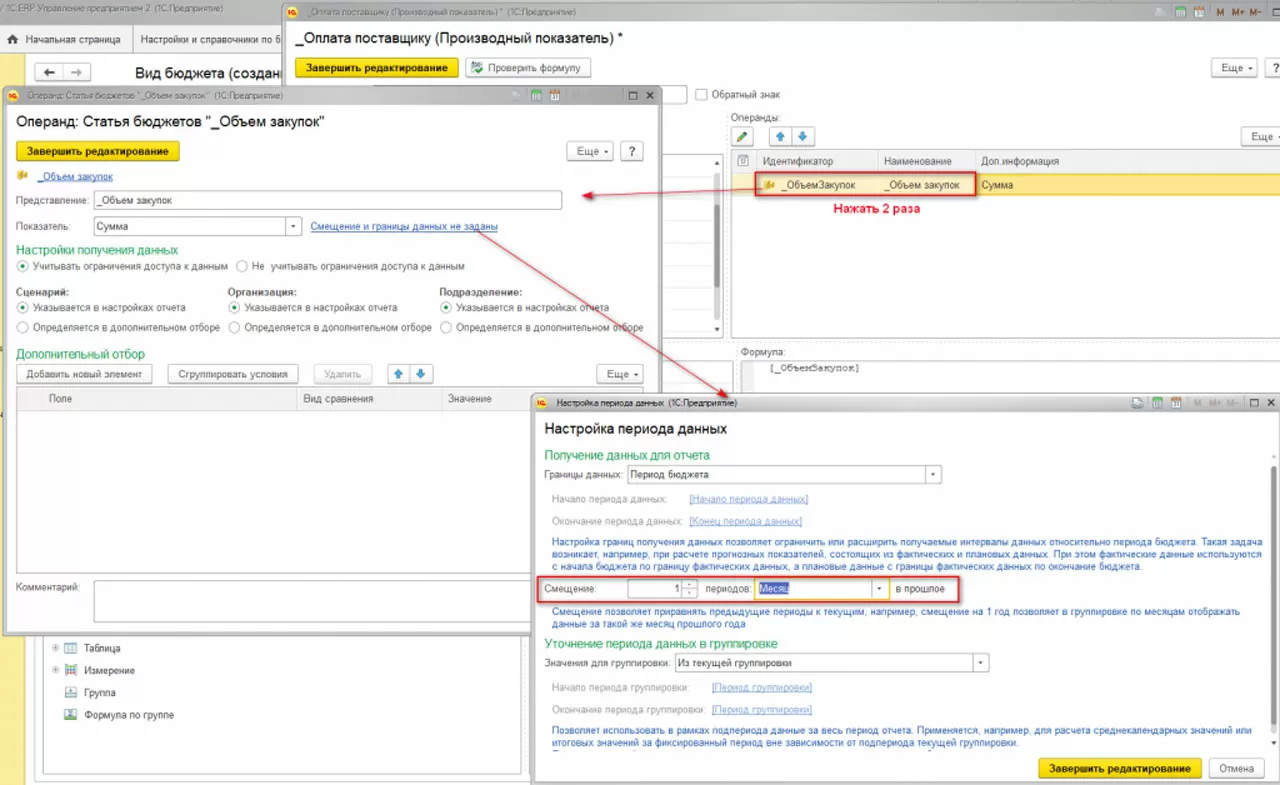
Task: Increase the Смещение value with stepper
Action: [690, 585]
